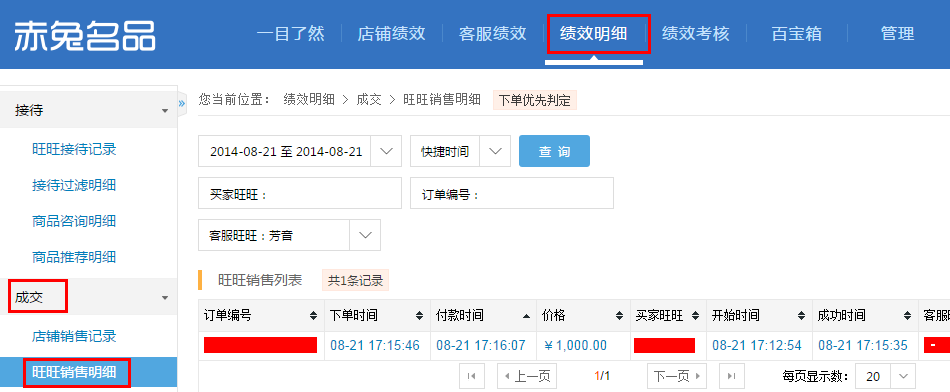Go to first page pagination icon
Viewport: 950px width, 392px height.
click(x=471, y=376)
